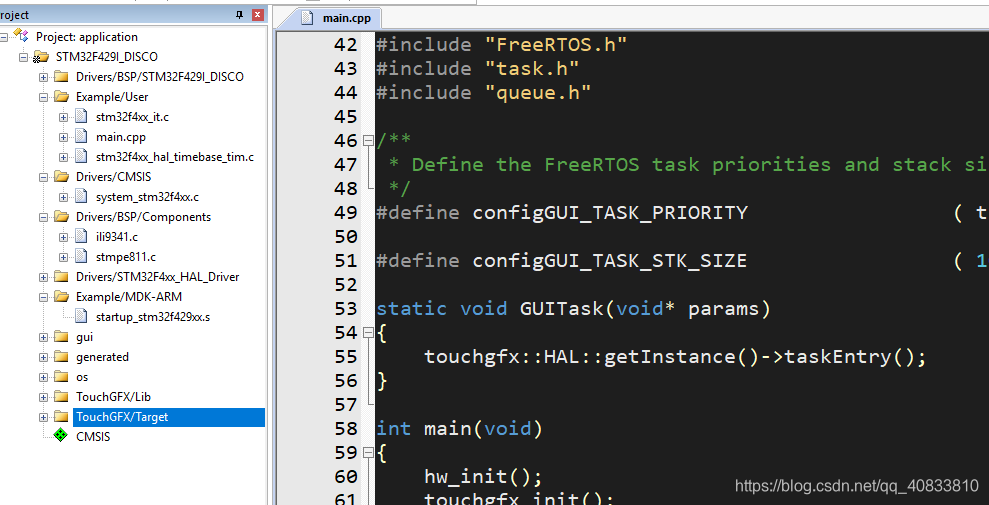Click '#include "FreeRTOS.h"' code line

(x=501, y=45)
